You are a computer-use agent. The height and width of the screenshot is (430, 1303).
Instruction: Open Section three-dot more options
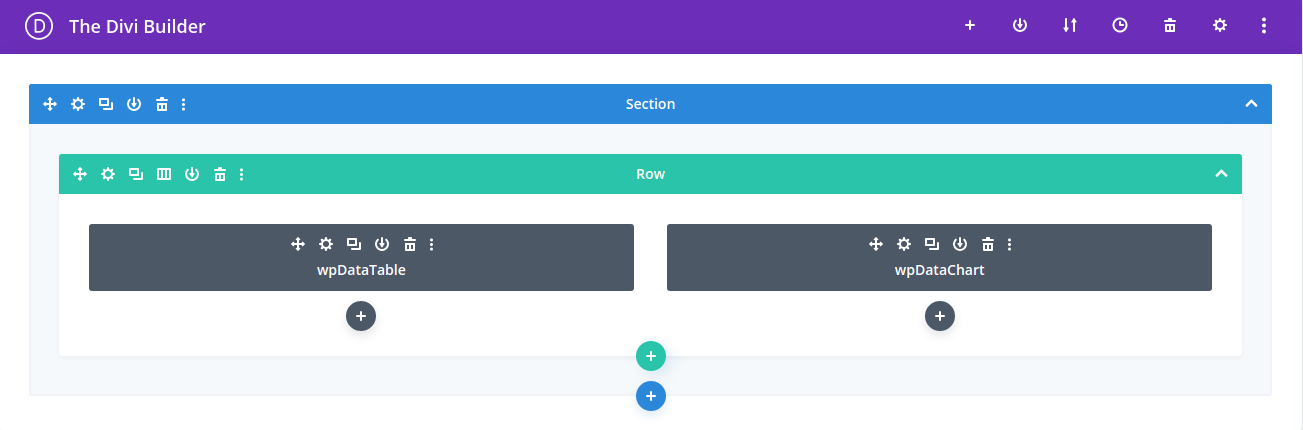[x=184, y=104]
